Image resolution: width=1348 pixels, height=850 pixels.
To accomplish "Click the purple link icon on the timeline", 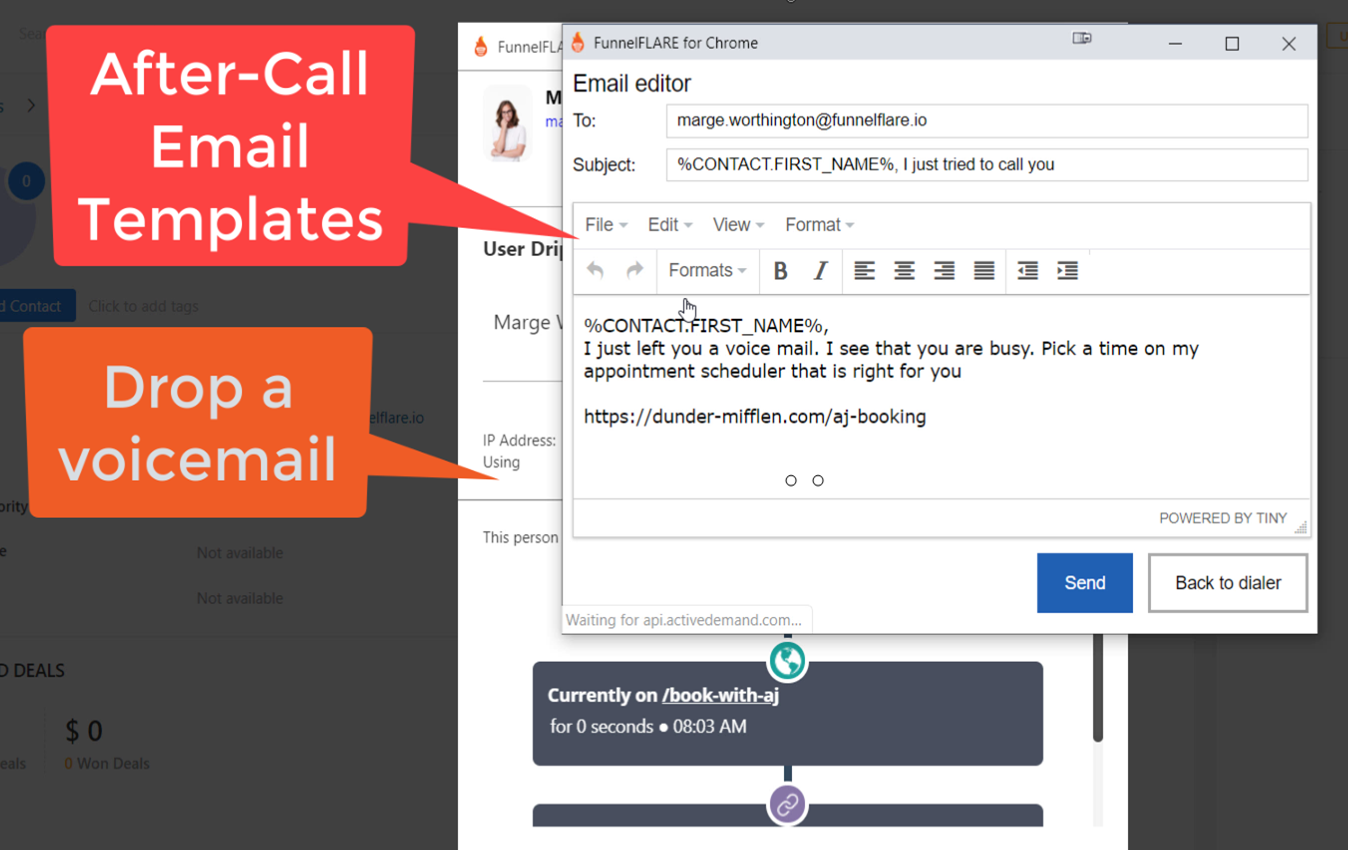I will [787, 804].
